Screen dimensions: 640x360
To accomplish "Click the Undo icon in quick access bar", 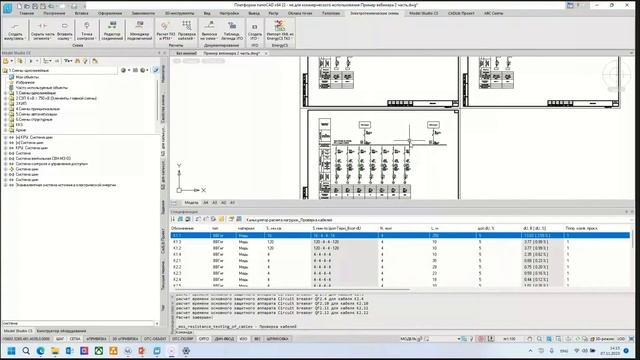I will [51, 6].
